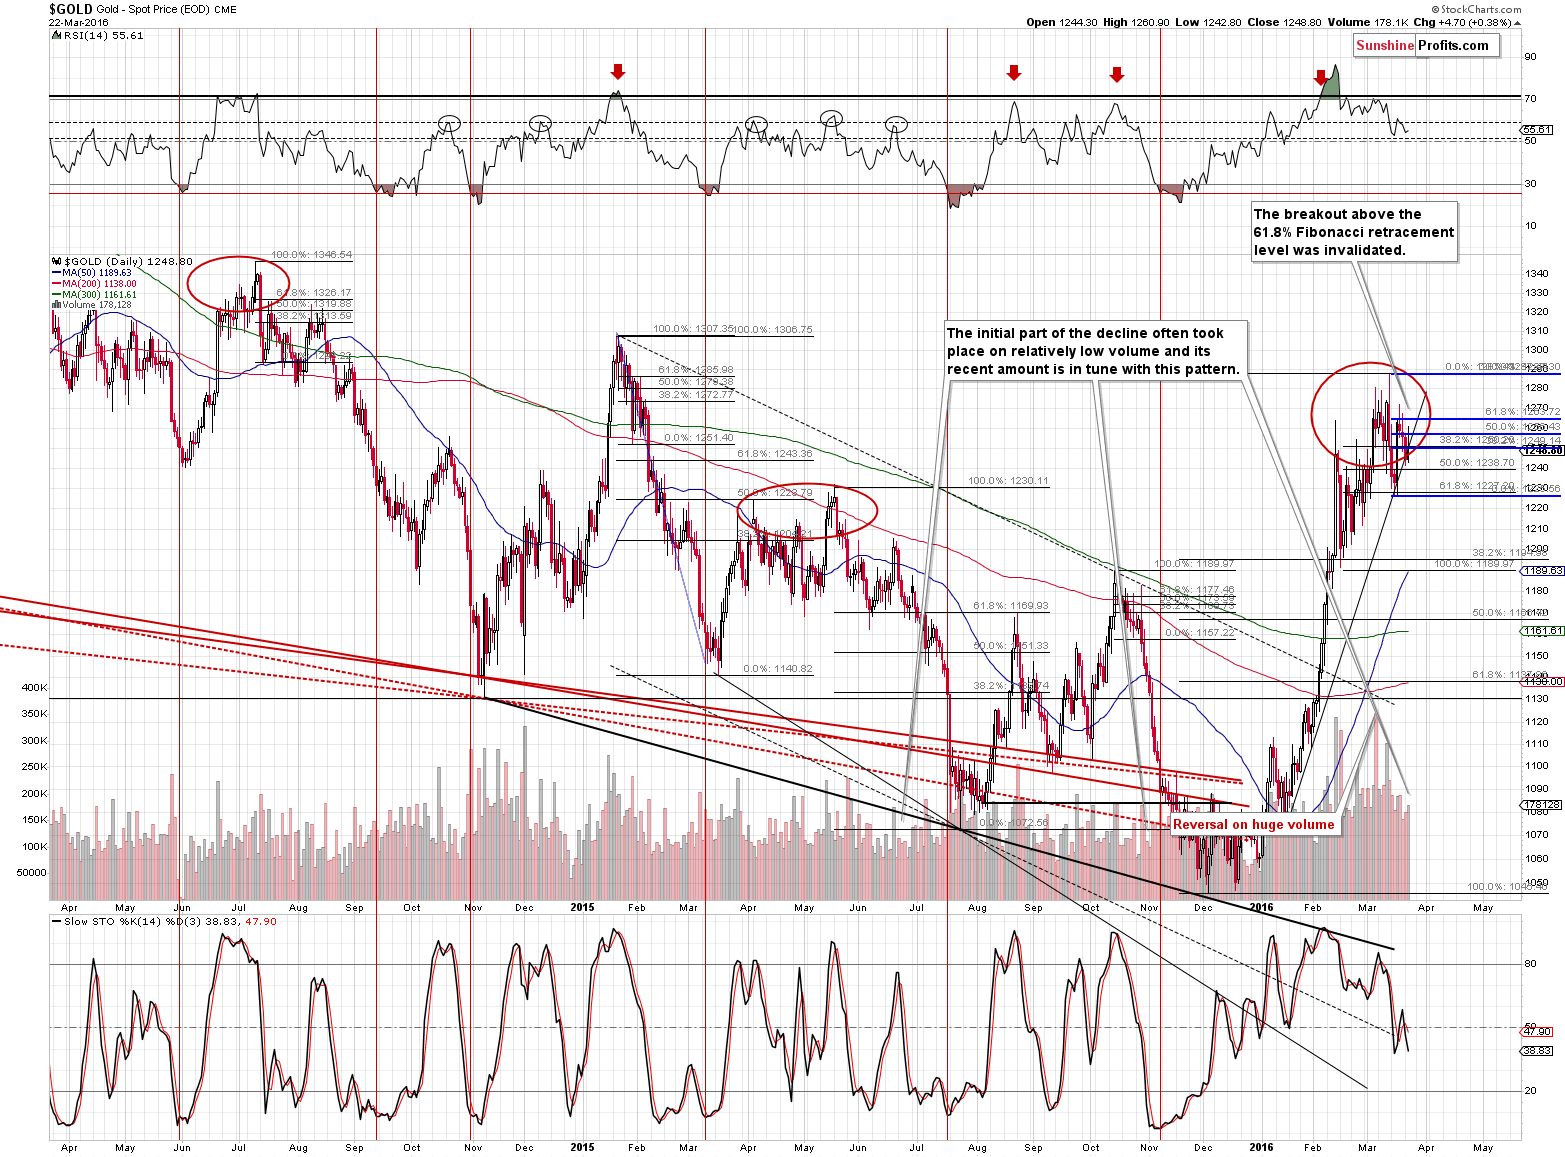Click the red MA(200) legend line swatch
This screenshot has height=1157, width=1565.
[56, 284]
